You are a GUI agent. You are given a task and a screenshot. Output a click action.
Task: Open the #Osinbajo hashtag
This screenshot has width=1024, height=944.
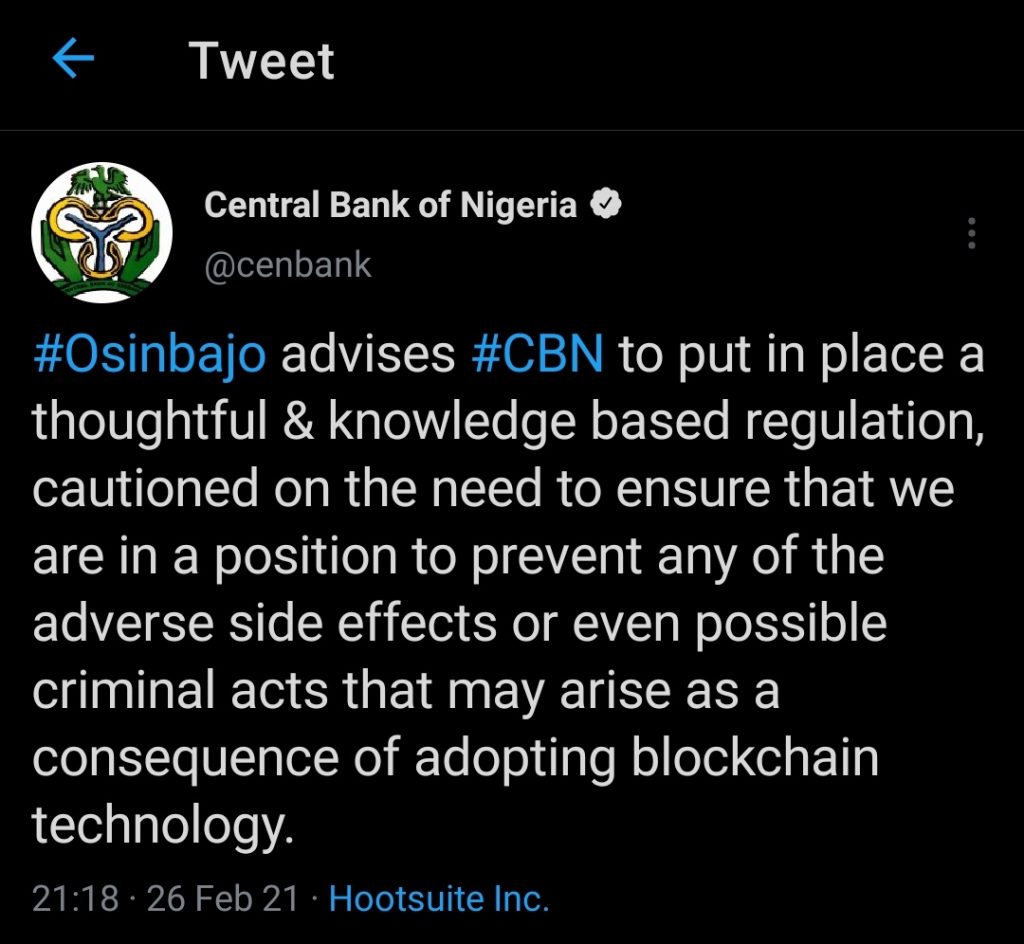point(150,357)
